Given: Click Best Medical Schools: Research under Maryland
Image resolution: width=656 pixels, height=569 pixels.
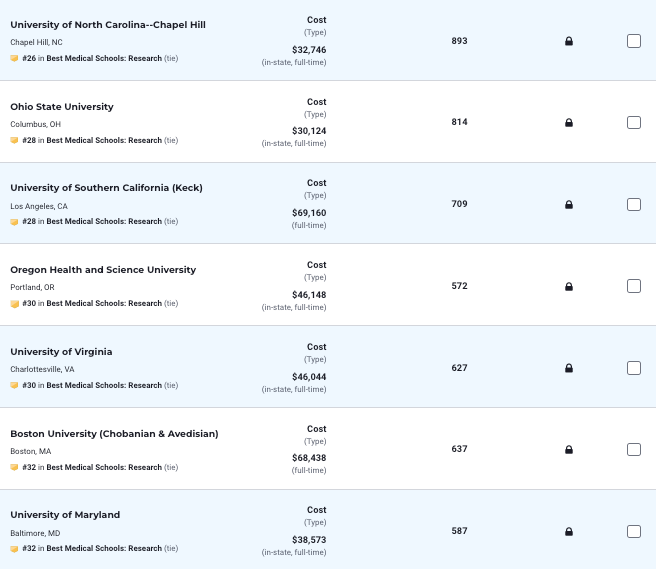Looking at the screenshot, I should [x=104, y=548].
